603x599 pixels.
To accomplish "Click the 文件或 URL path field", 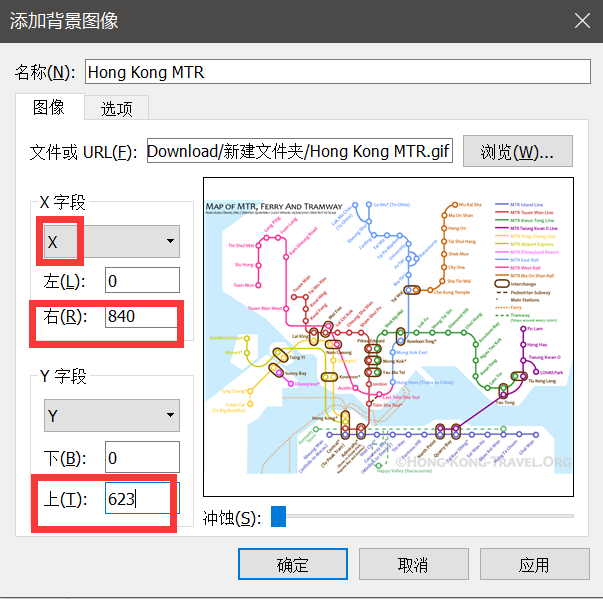I will pyautogui.click(x=300, y=151).
